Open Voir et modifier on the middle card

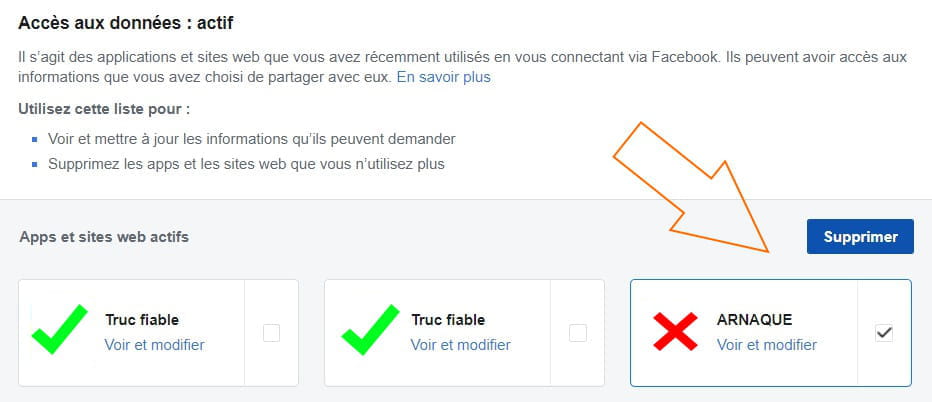pyautogui.click(x=461, y=345)
